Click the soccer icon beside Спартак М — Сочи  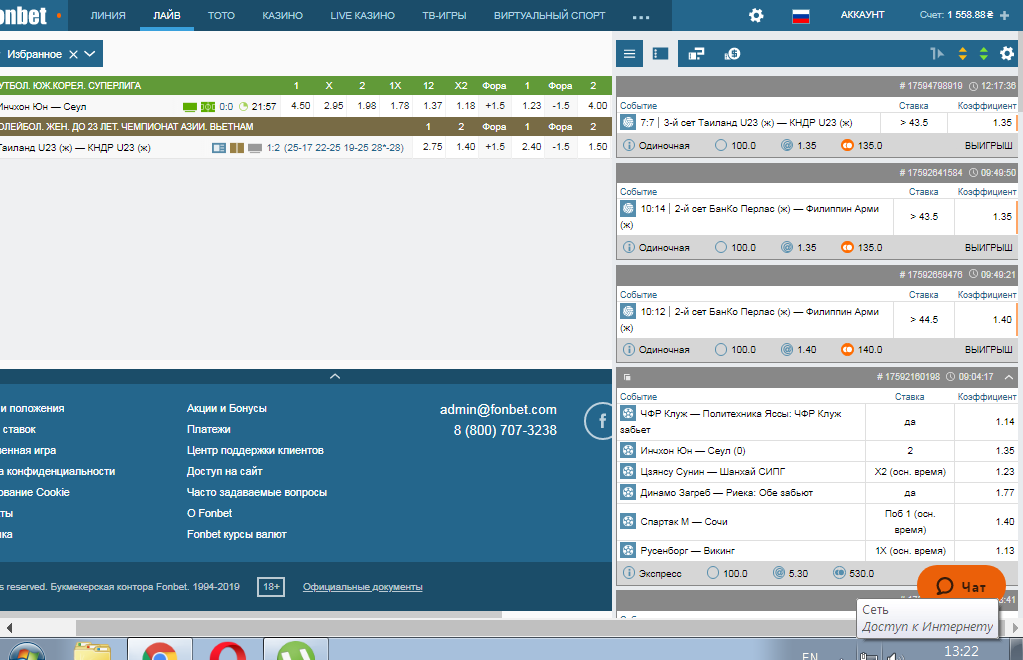pos(628,521)
